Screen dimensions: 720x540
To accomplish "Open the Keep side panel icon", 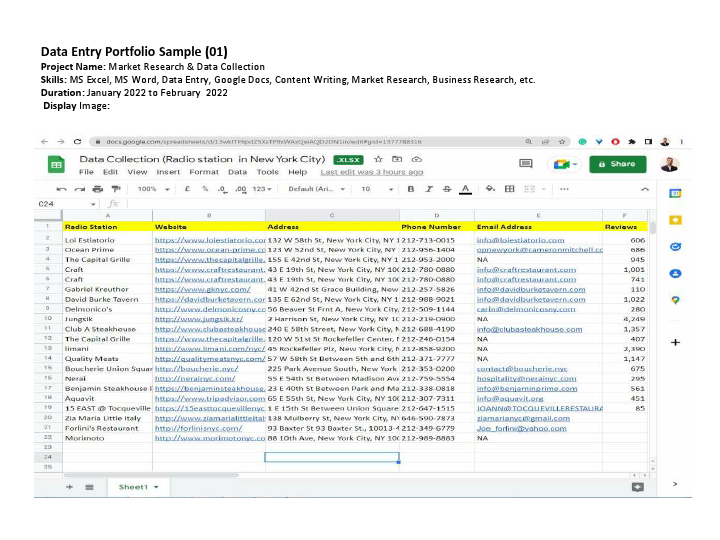I will coord(675,220).
